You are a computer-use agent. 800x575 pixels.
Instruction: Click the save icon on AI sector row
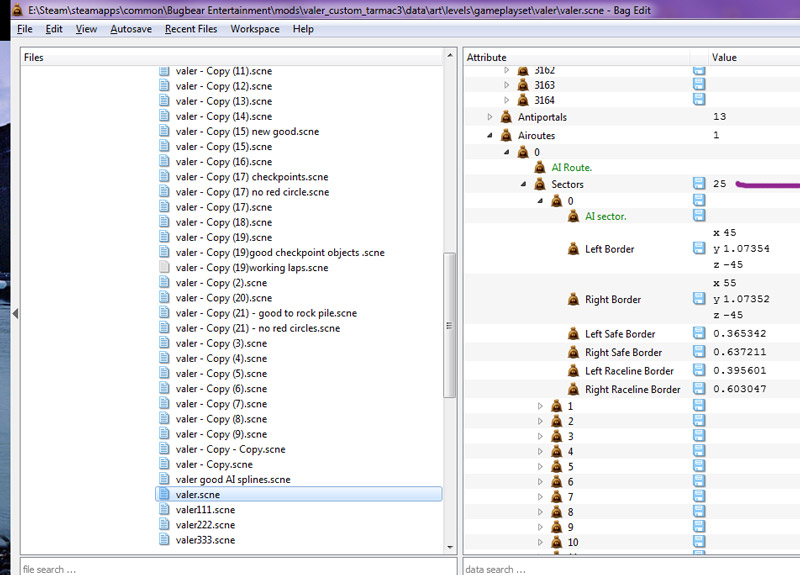point(699,216)
